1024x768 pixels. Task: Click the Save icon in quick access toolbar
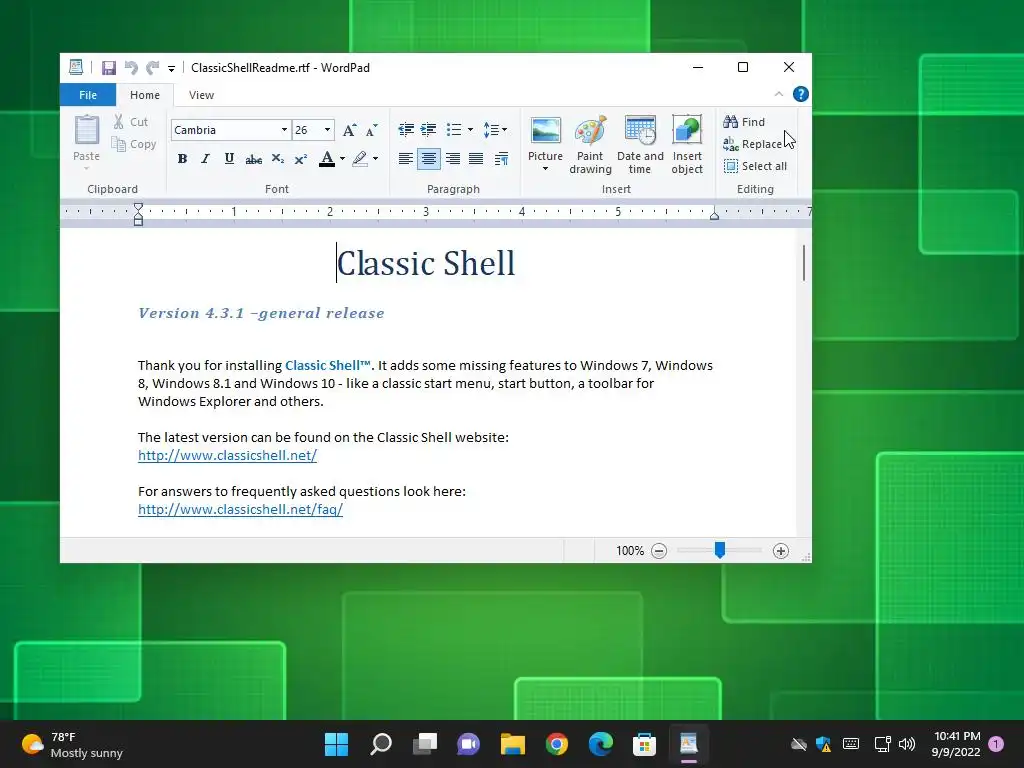pos(108,67)
